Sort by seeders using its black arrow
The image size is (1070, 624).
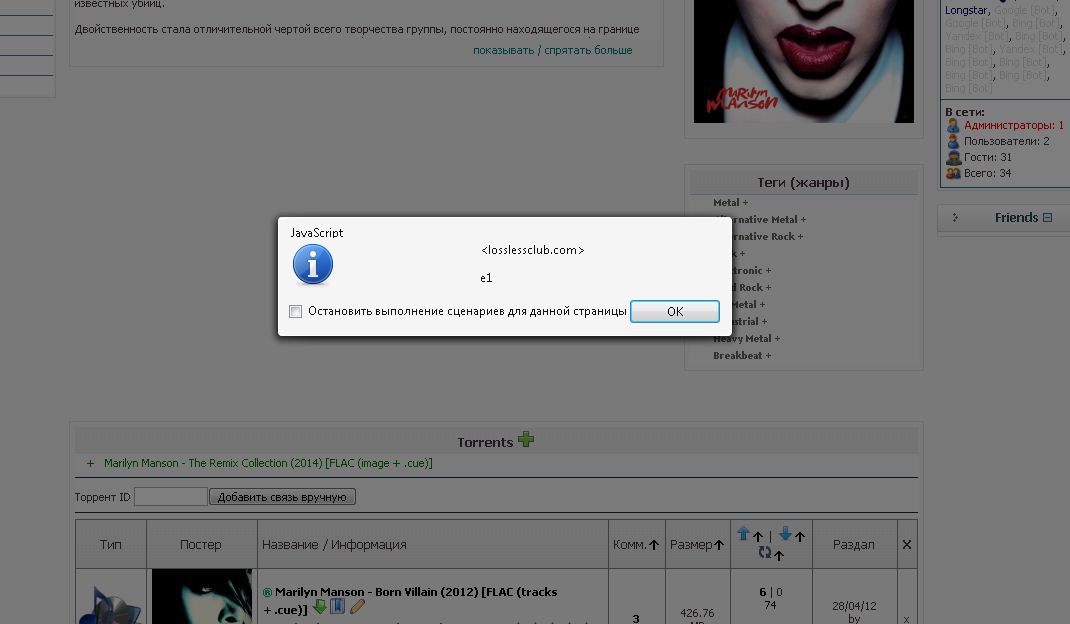758,537
